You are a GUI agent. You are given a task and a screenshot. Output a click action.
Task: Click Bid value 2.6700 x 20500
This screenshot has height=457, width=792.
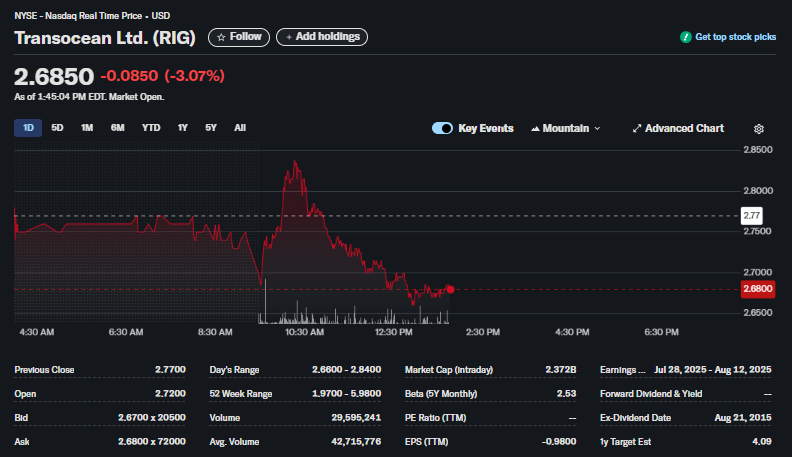[x=152, y=418]
